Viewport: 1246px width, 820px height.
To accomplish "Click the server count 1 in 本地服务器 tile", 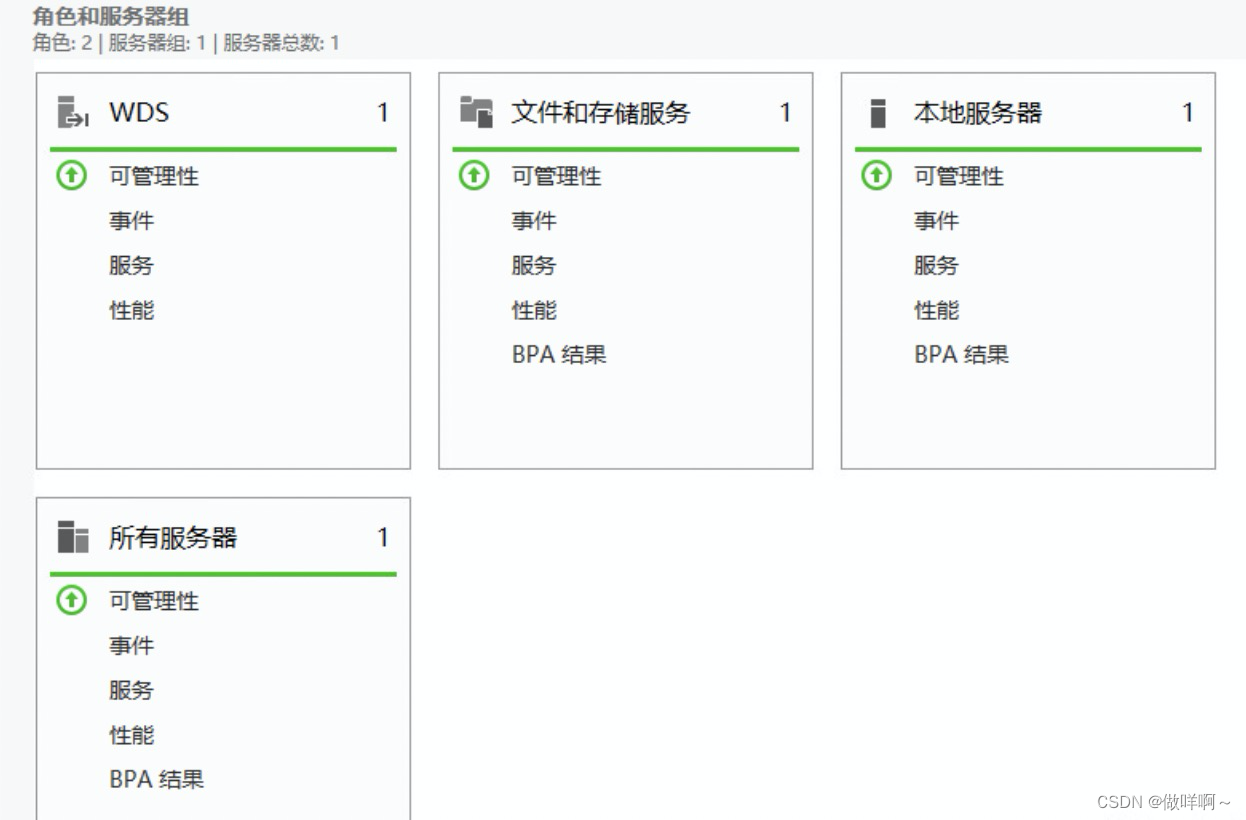I will pos(1188,113).
